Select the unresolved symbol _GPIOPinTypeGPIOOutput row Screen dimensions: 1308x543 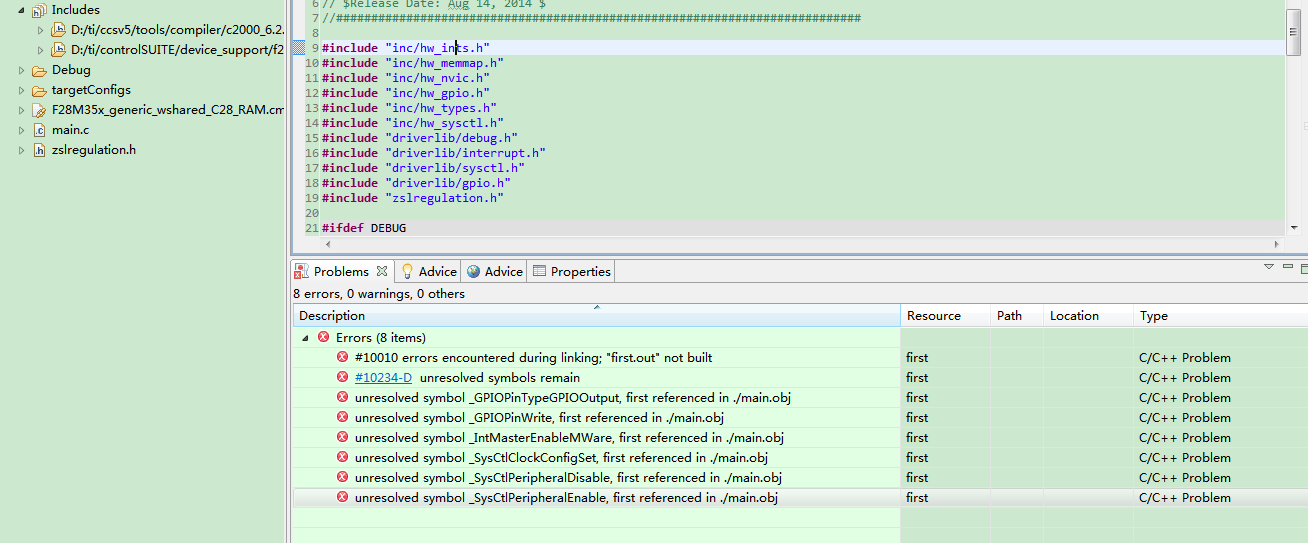click(x=800, y=398)
